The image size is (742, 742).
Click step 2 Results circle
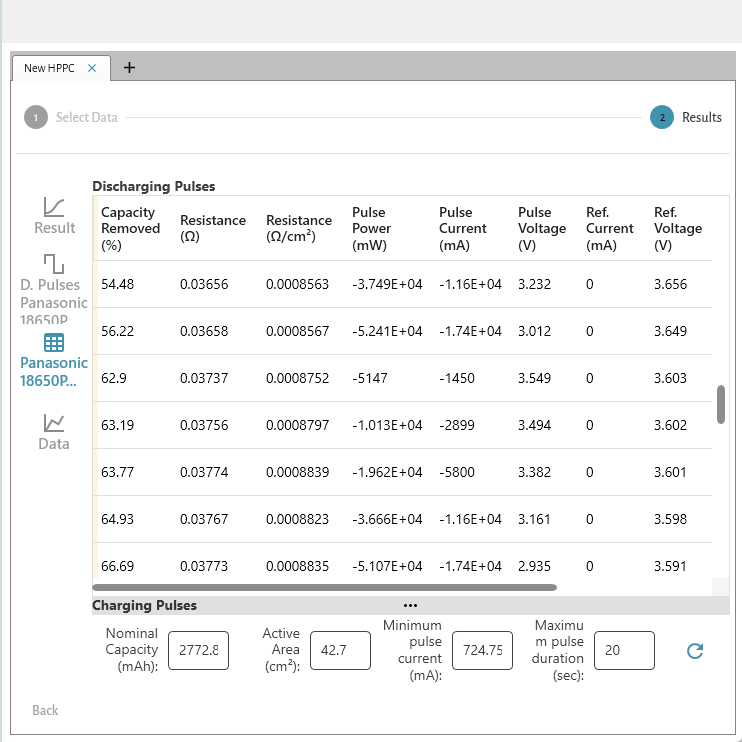tap(661, 117)
